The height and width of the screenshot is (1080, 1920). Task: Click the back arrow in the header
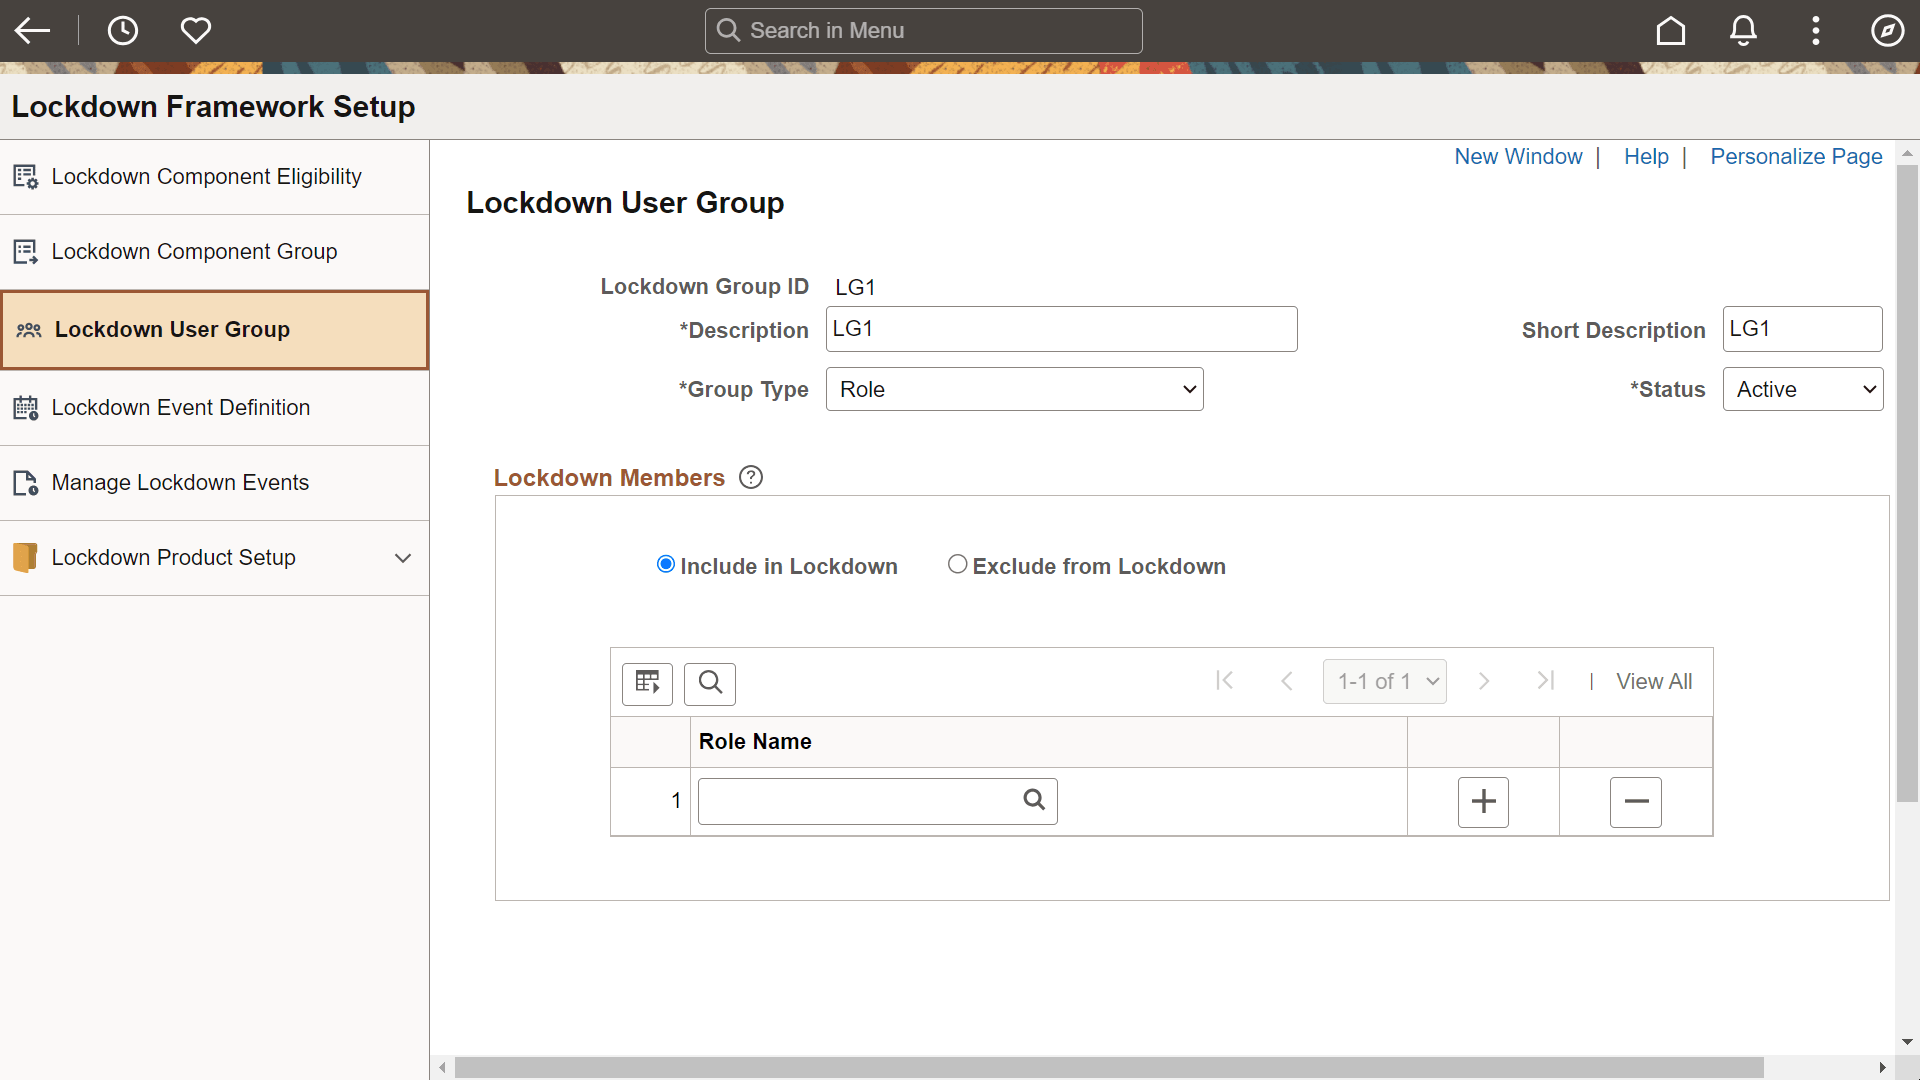point(32,30)
